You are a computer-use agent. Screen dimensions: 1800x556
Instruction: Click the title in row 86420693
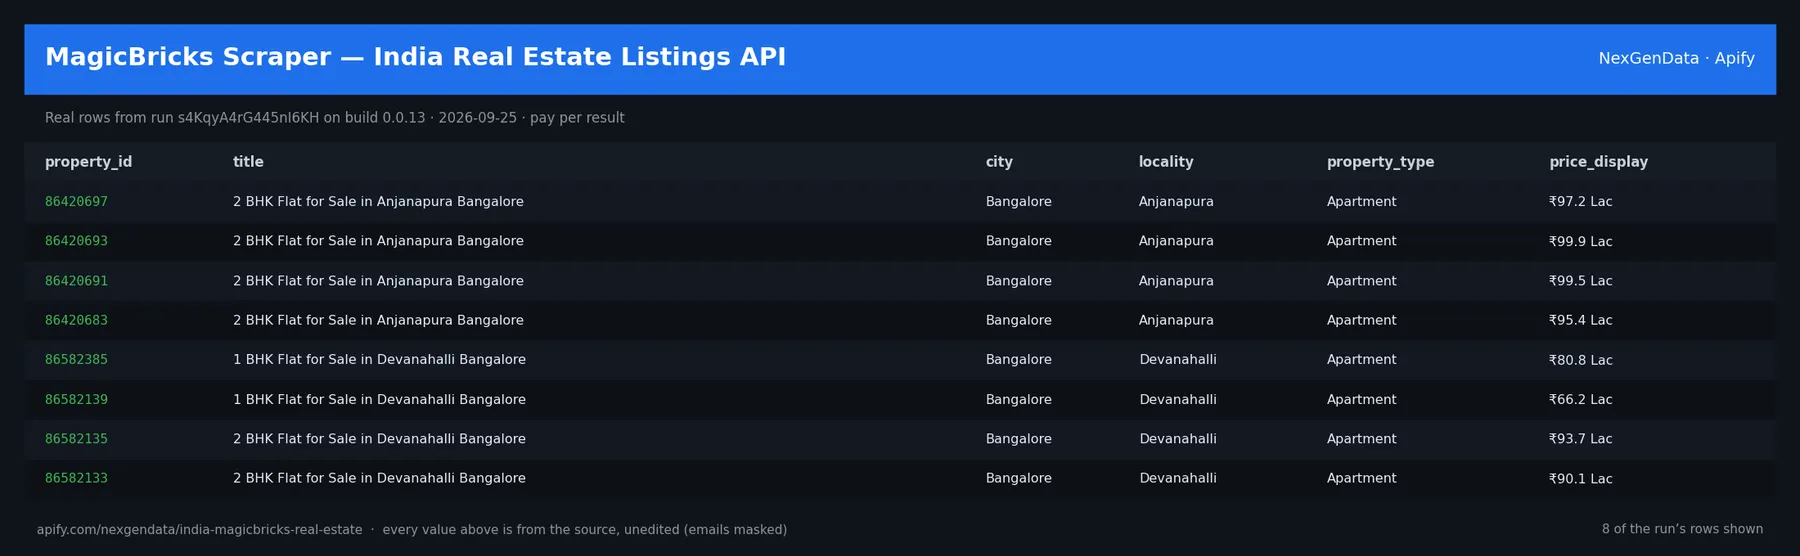coord(378,241)
